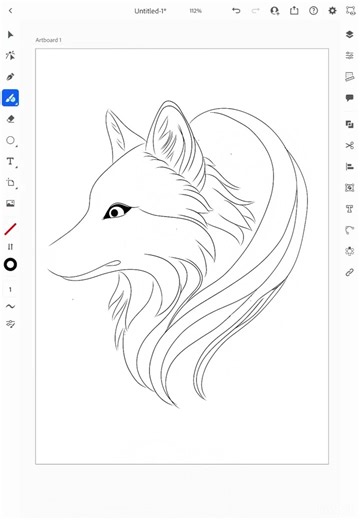Open the Help question mark
The width and height of the screenshot is (360, 520).
[313, 11]
